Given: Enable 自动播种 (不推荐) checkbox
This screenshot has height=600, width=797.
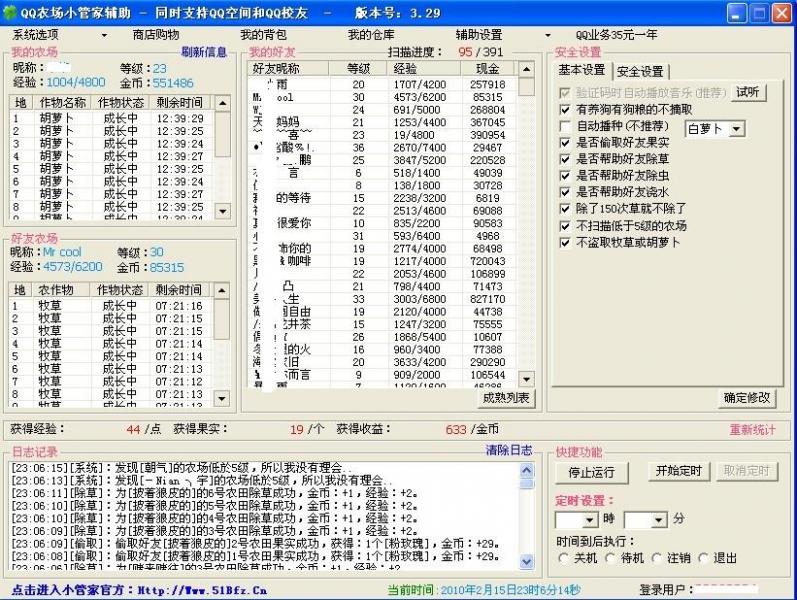Looking at the screenshot, I should pos(565,126).
